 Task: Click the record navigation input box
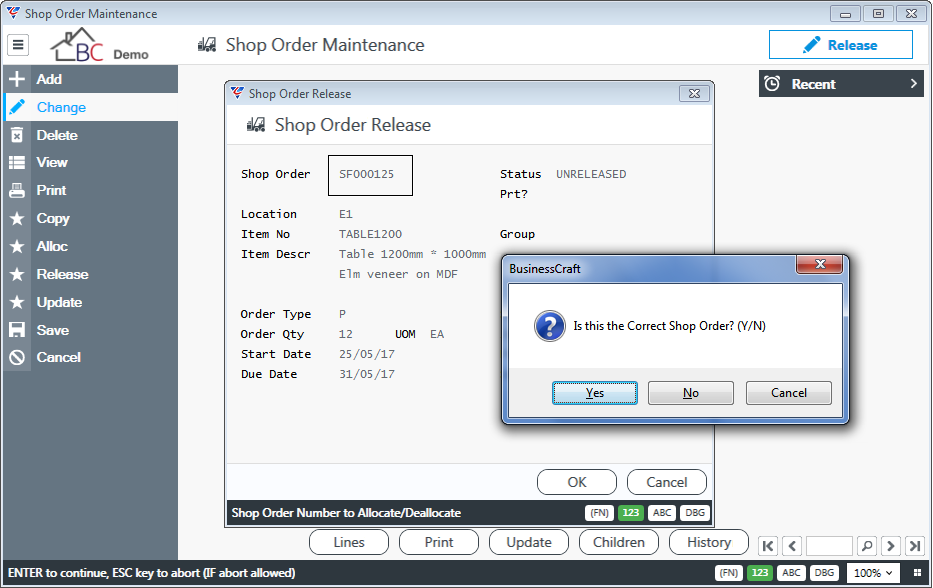click(829, 545)
